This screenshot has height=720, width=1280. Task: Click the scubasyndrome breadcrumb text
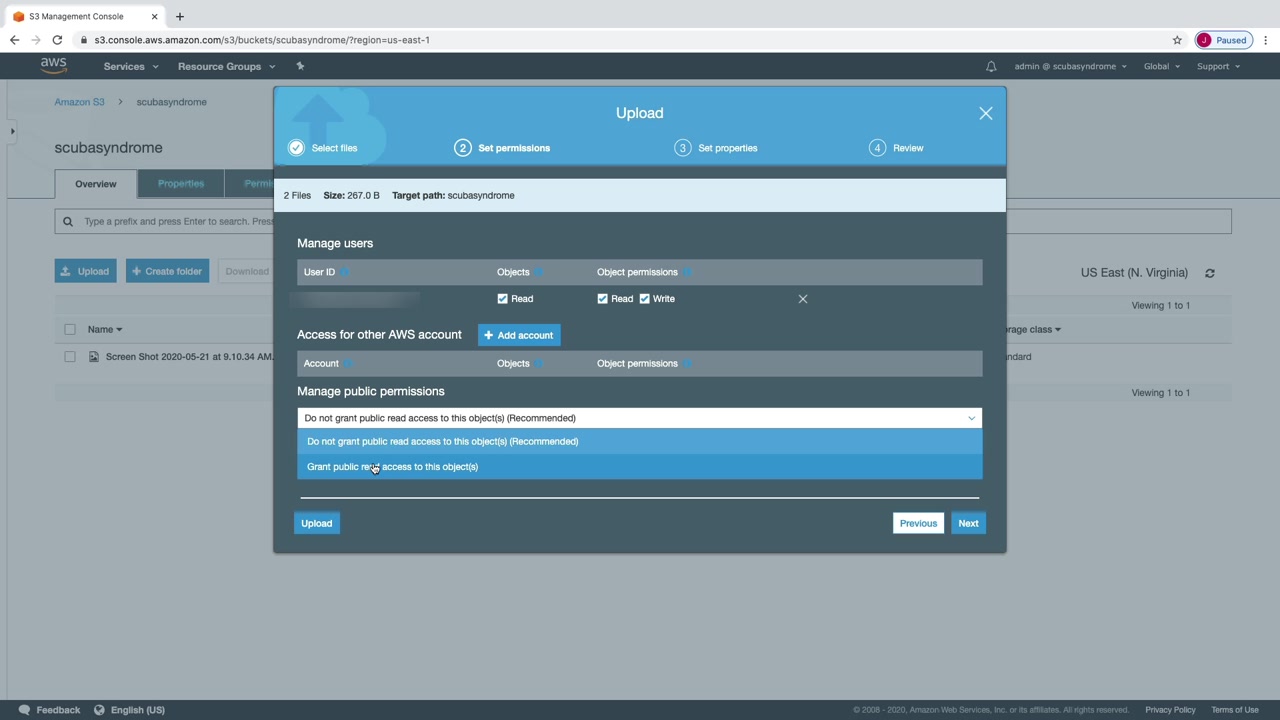pos(171,102)
